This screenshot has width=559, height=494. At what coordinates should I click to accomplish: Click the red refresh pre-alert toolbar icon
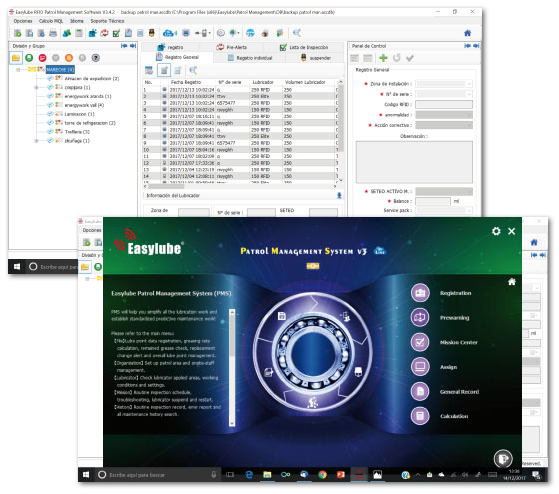point(104,33)
